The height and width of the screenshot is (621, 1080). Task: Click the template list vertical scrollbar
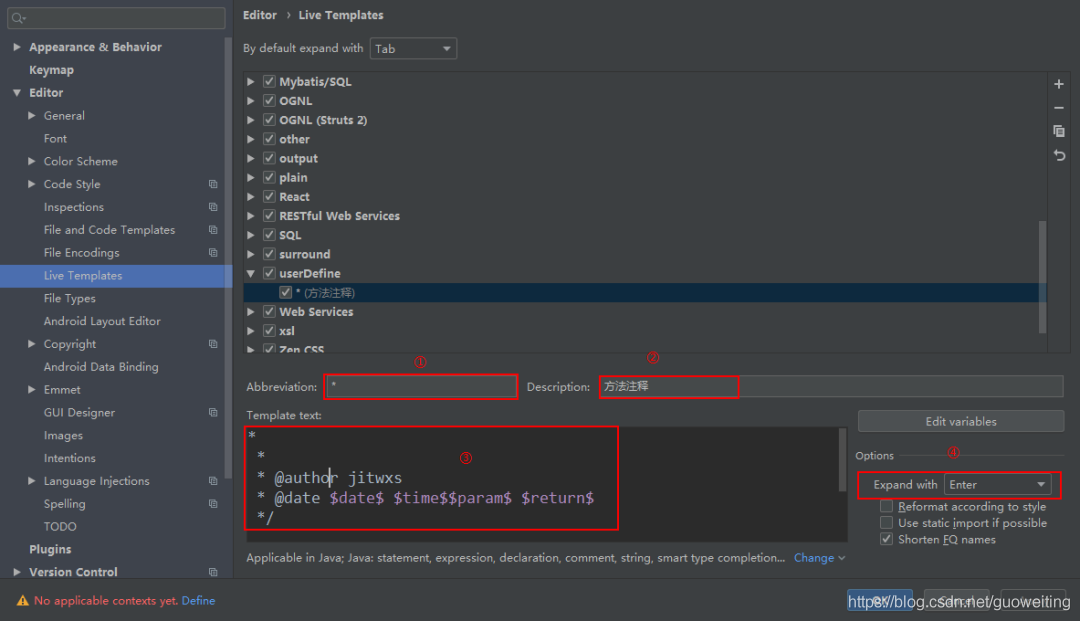[1043, 275]
